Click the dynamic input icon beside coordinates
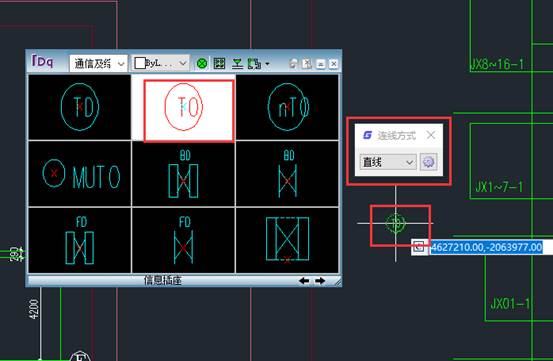 (x=419, y=247)
